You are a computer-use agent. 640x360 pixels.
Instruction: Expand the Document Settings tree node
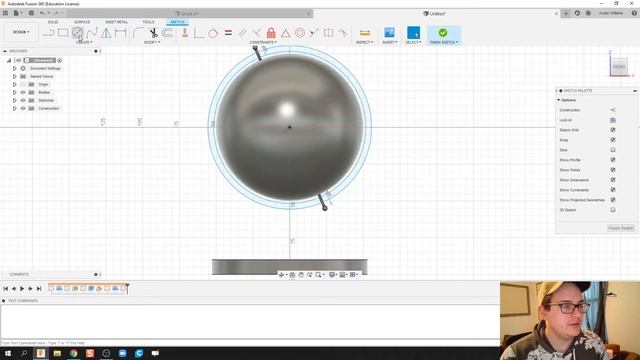pos(14,69)
